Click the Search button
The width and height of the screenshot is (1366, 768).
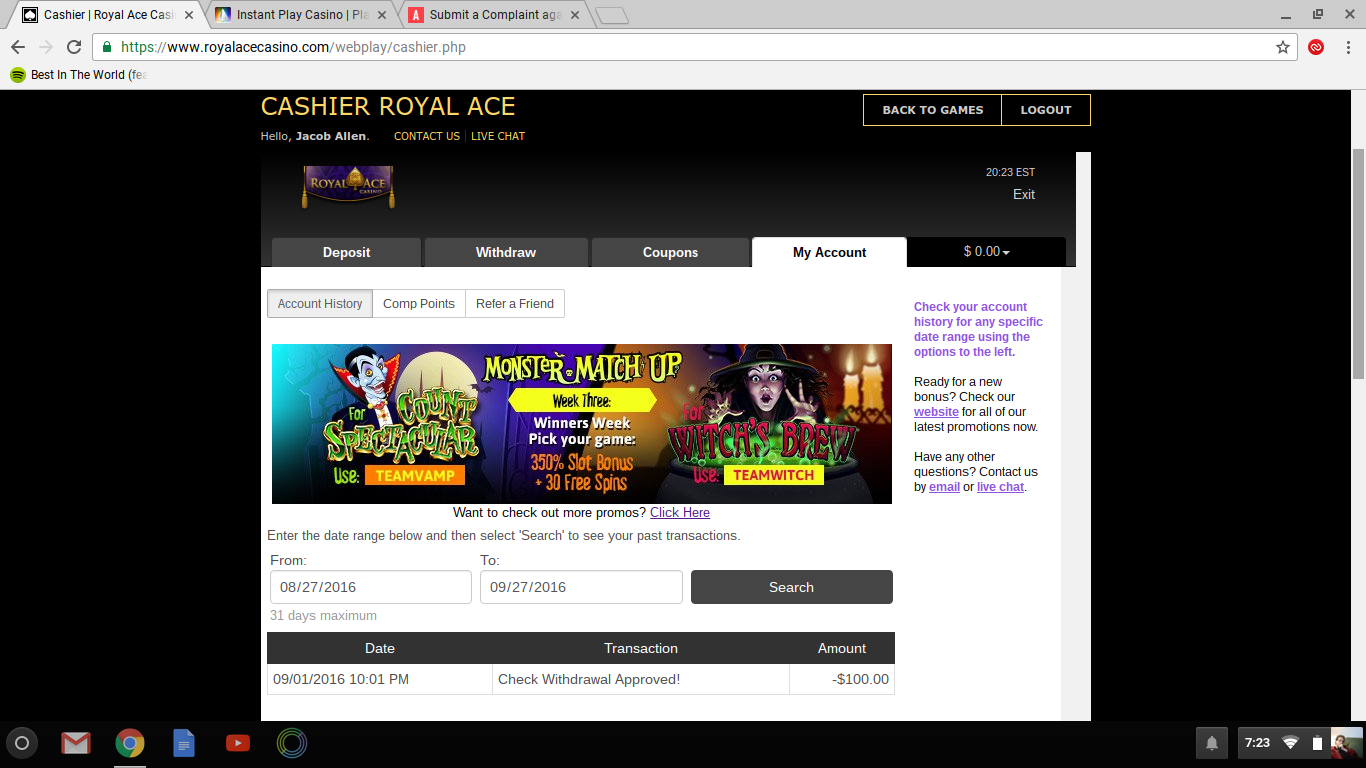click(792, 587)
